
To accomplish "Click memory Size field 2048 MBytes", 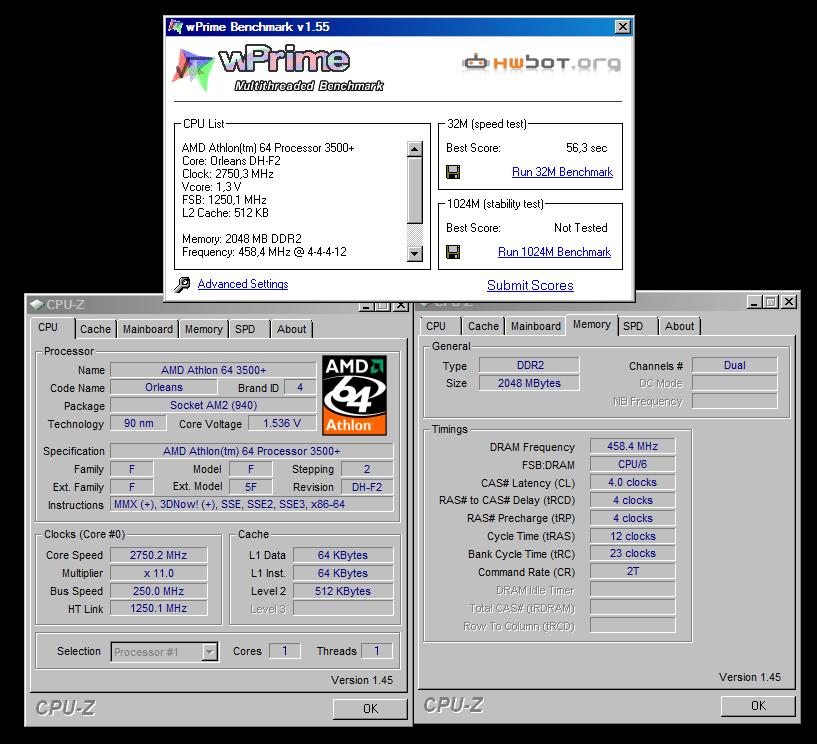I will 529,383.
